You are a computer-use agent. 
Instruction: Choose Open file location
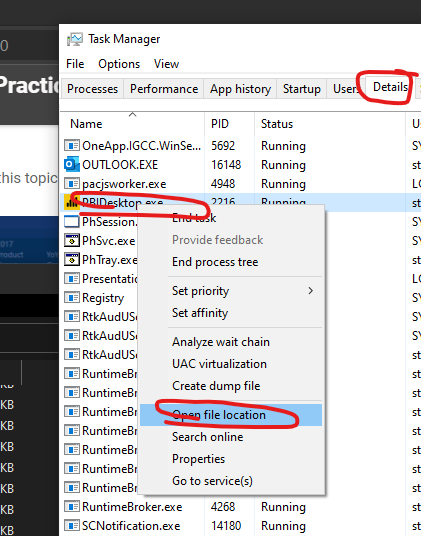pyautogui.click(x=231, y=415)
